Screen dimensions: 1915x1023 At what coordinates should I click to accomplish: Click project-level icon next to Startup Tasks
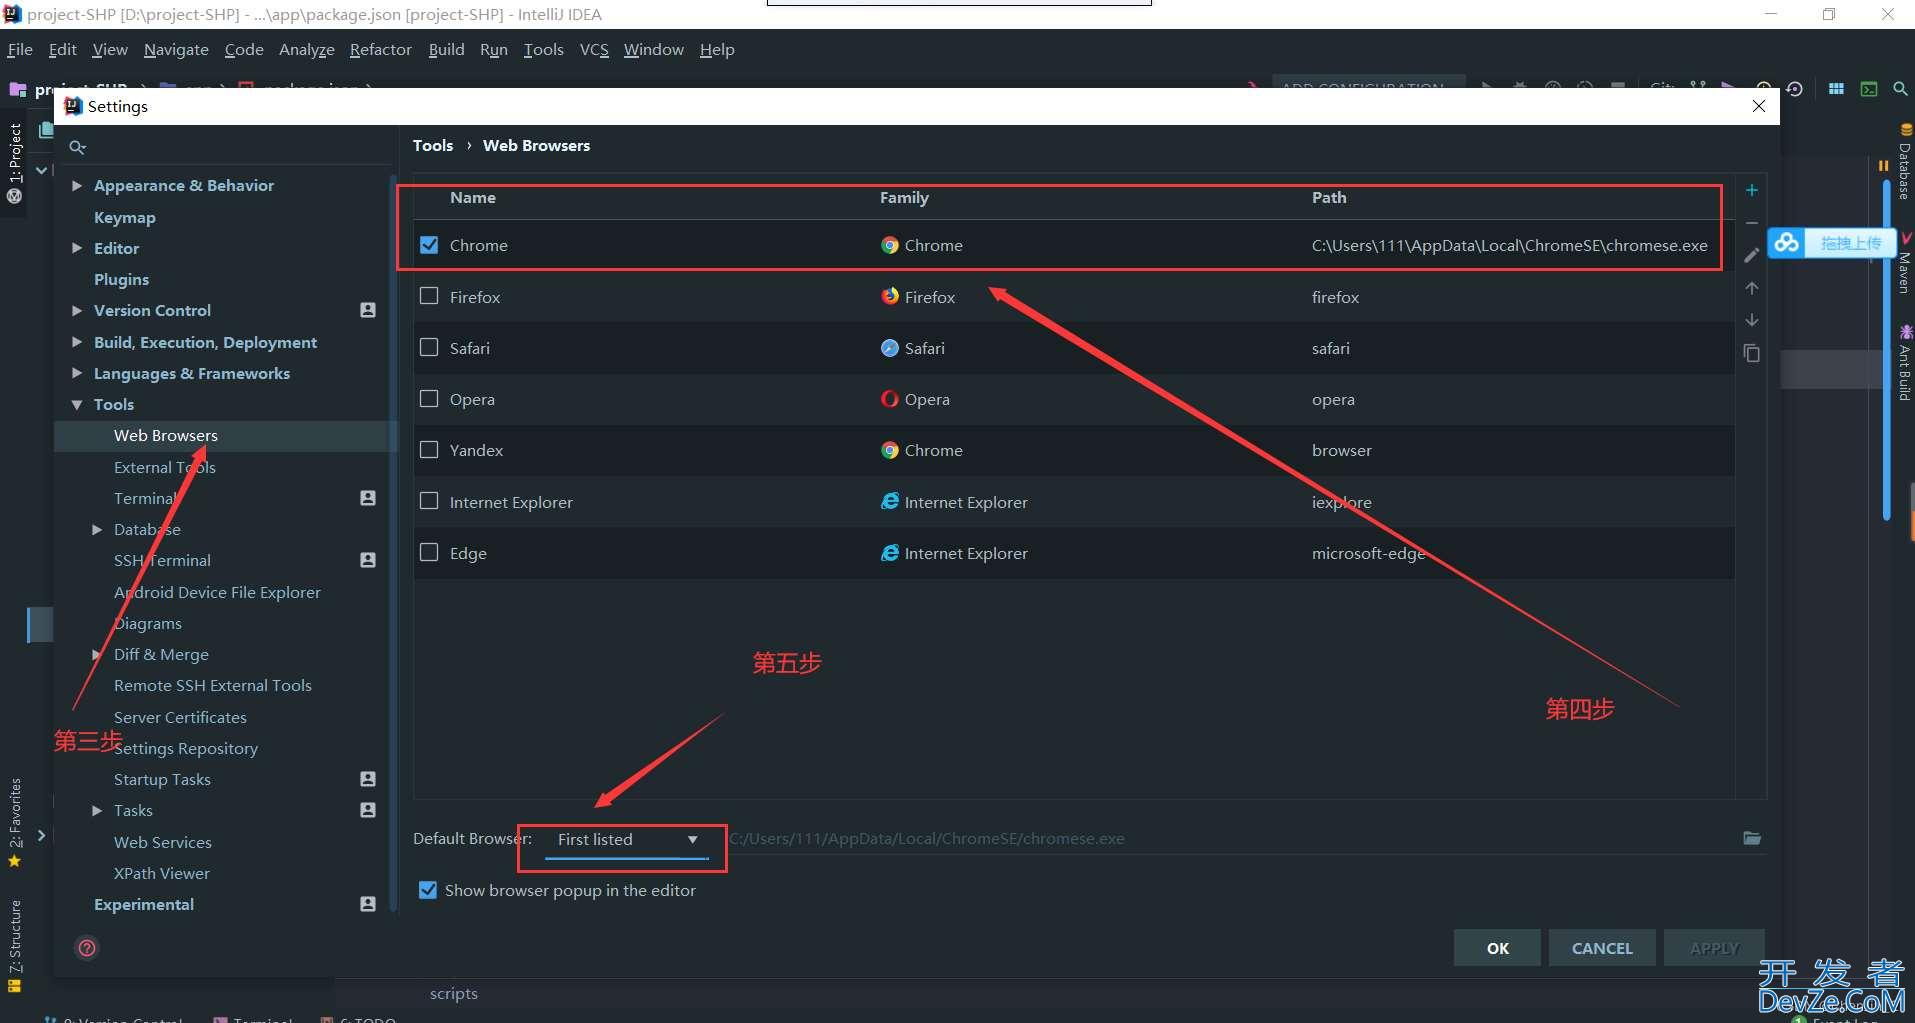[x=368, y=779]
